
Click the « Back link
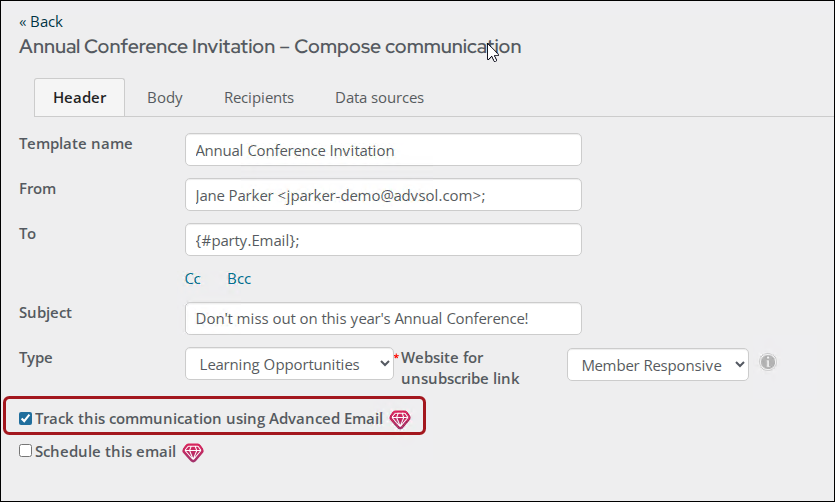pyautogui.click(x=41, y=22)
